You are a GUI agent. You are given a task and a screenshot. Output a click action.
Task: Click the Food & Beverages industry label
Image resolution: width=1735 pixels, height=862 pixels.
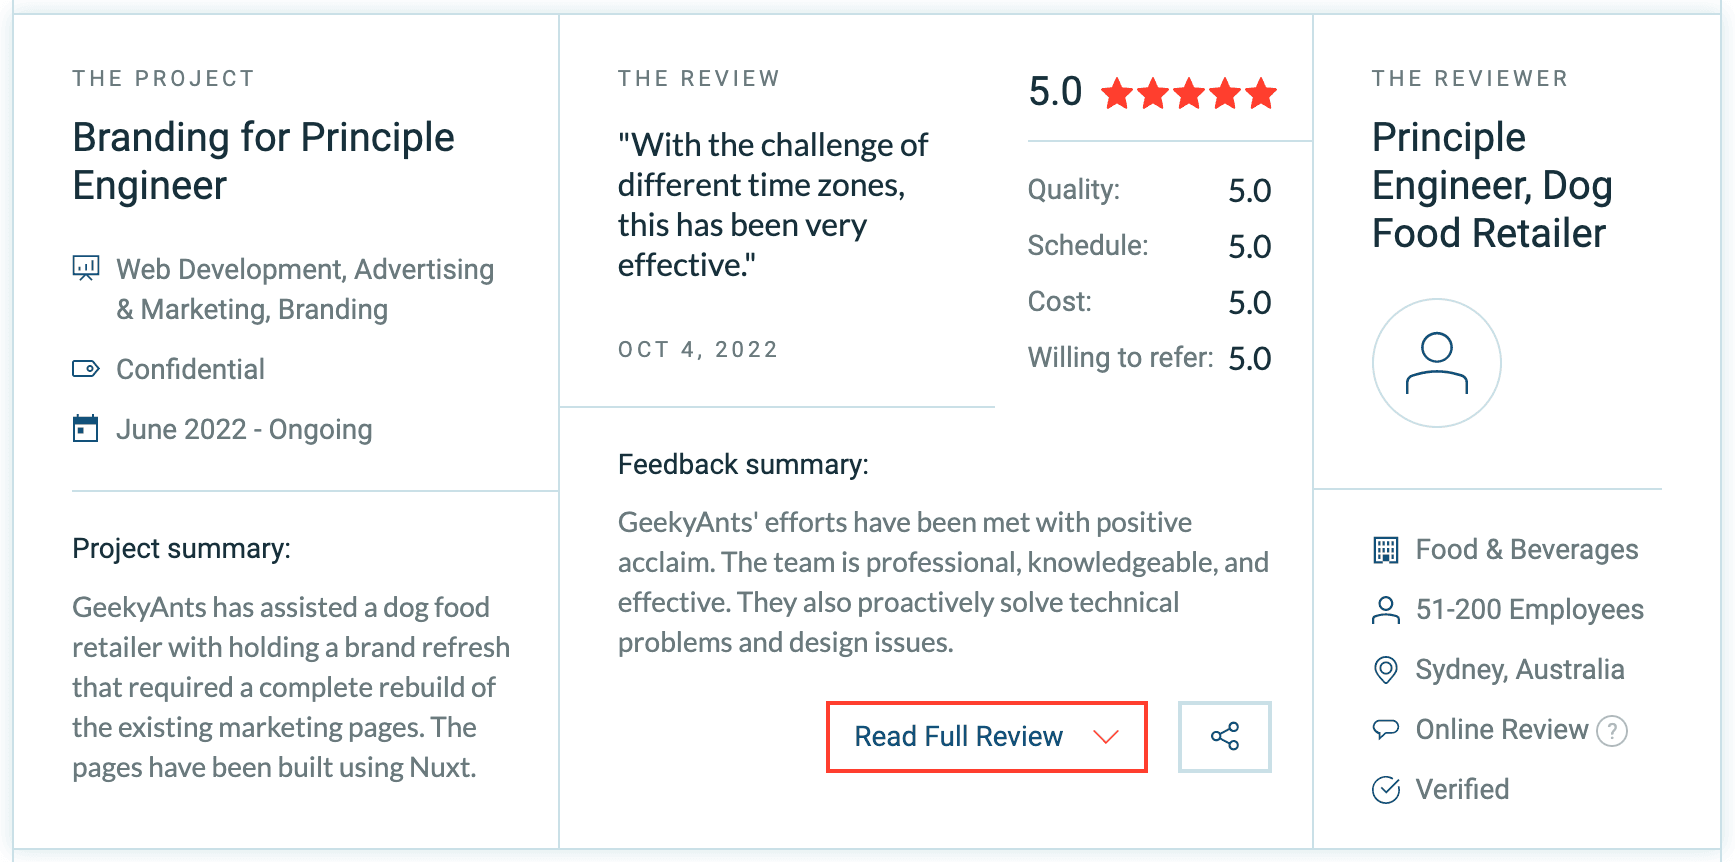(x=1526, y=550)
